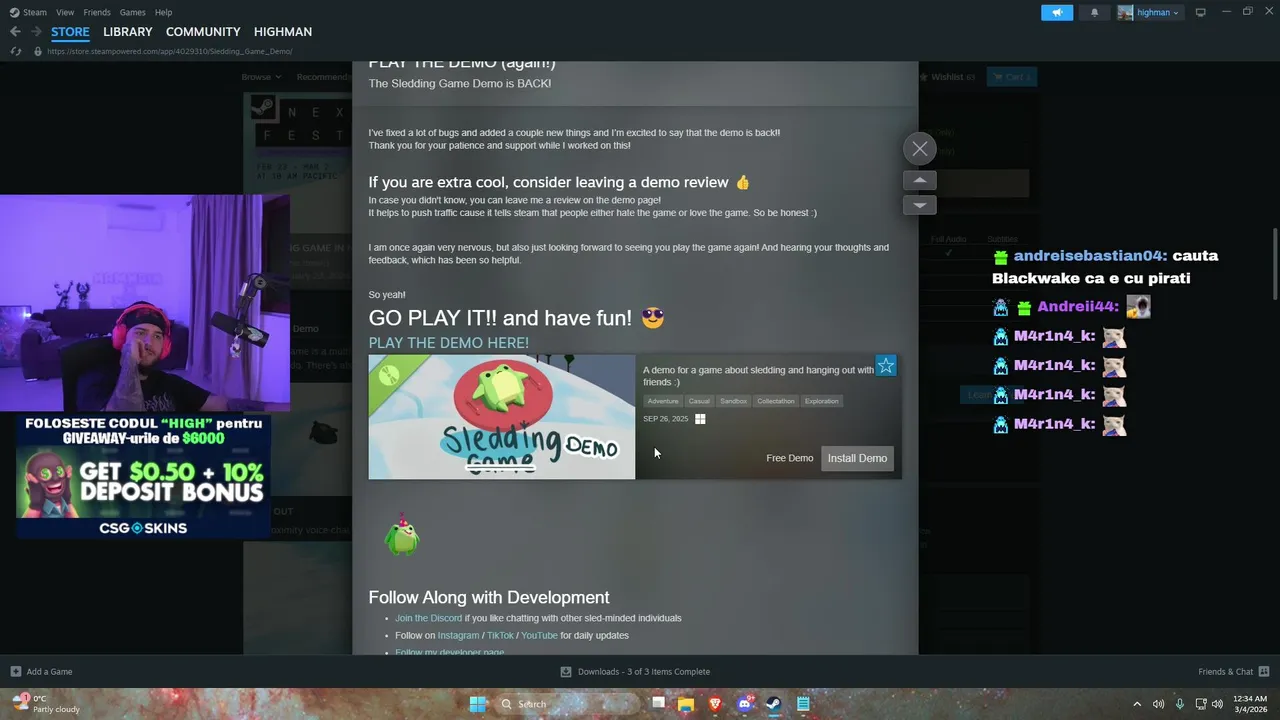This screenshot has height=720, width=1280.
Task: Open Wishlist in the store header
Action: (946, 77)
